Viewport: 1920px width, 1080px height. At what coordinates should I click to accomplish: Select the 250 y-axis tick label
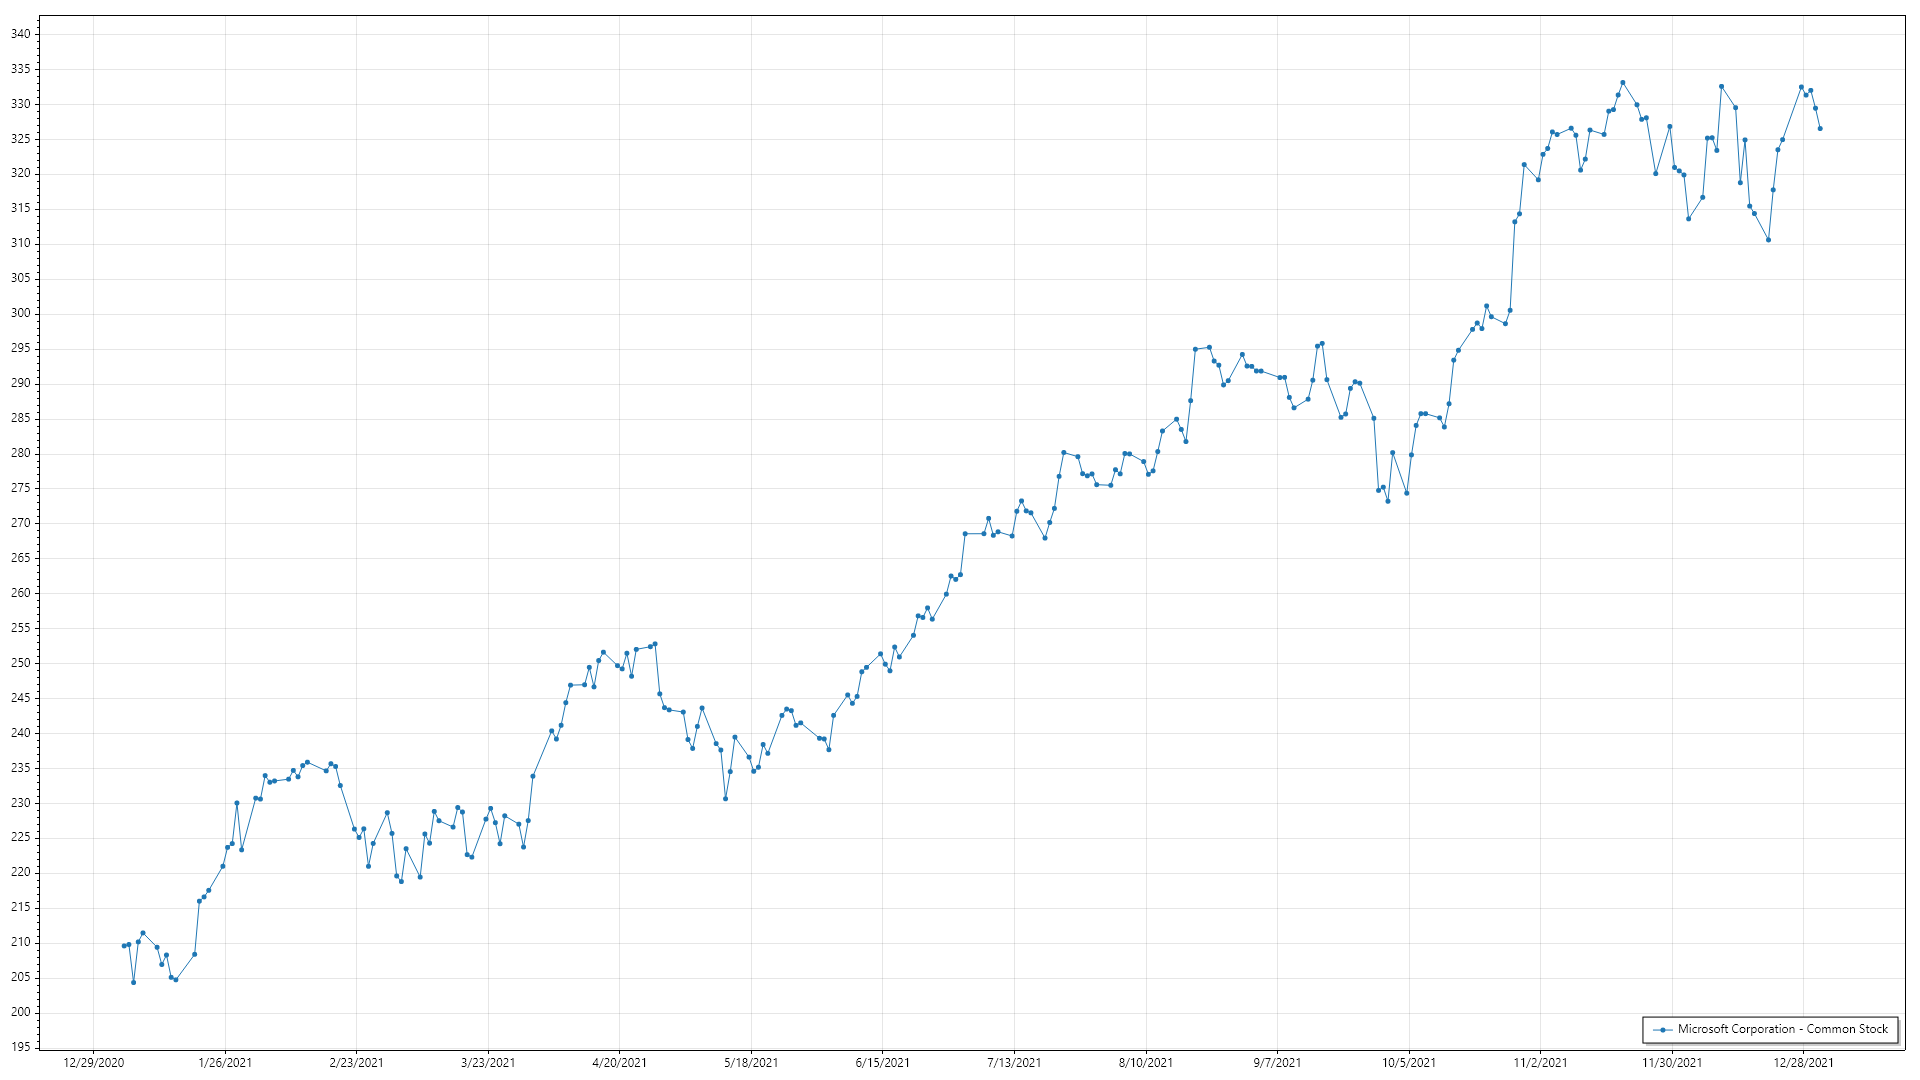click(x=20, y=663)
